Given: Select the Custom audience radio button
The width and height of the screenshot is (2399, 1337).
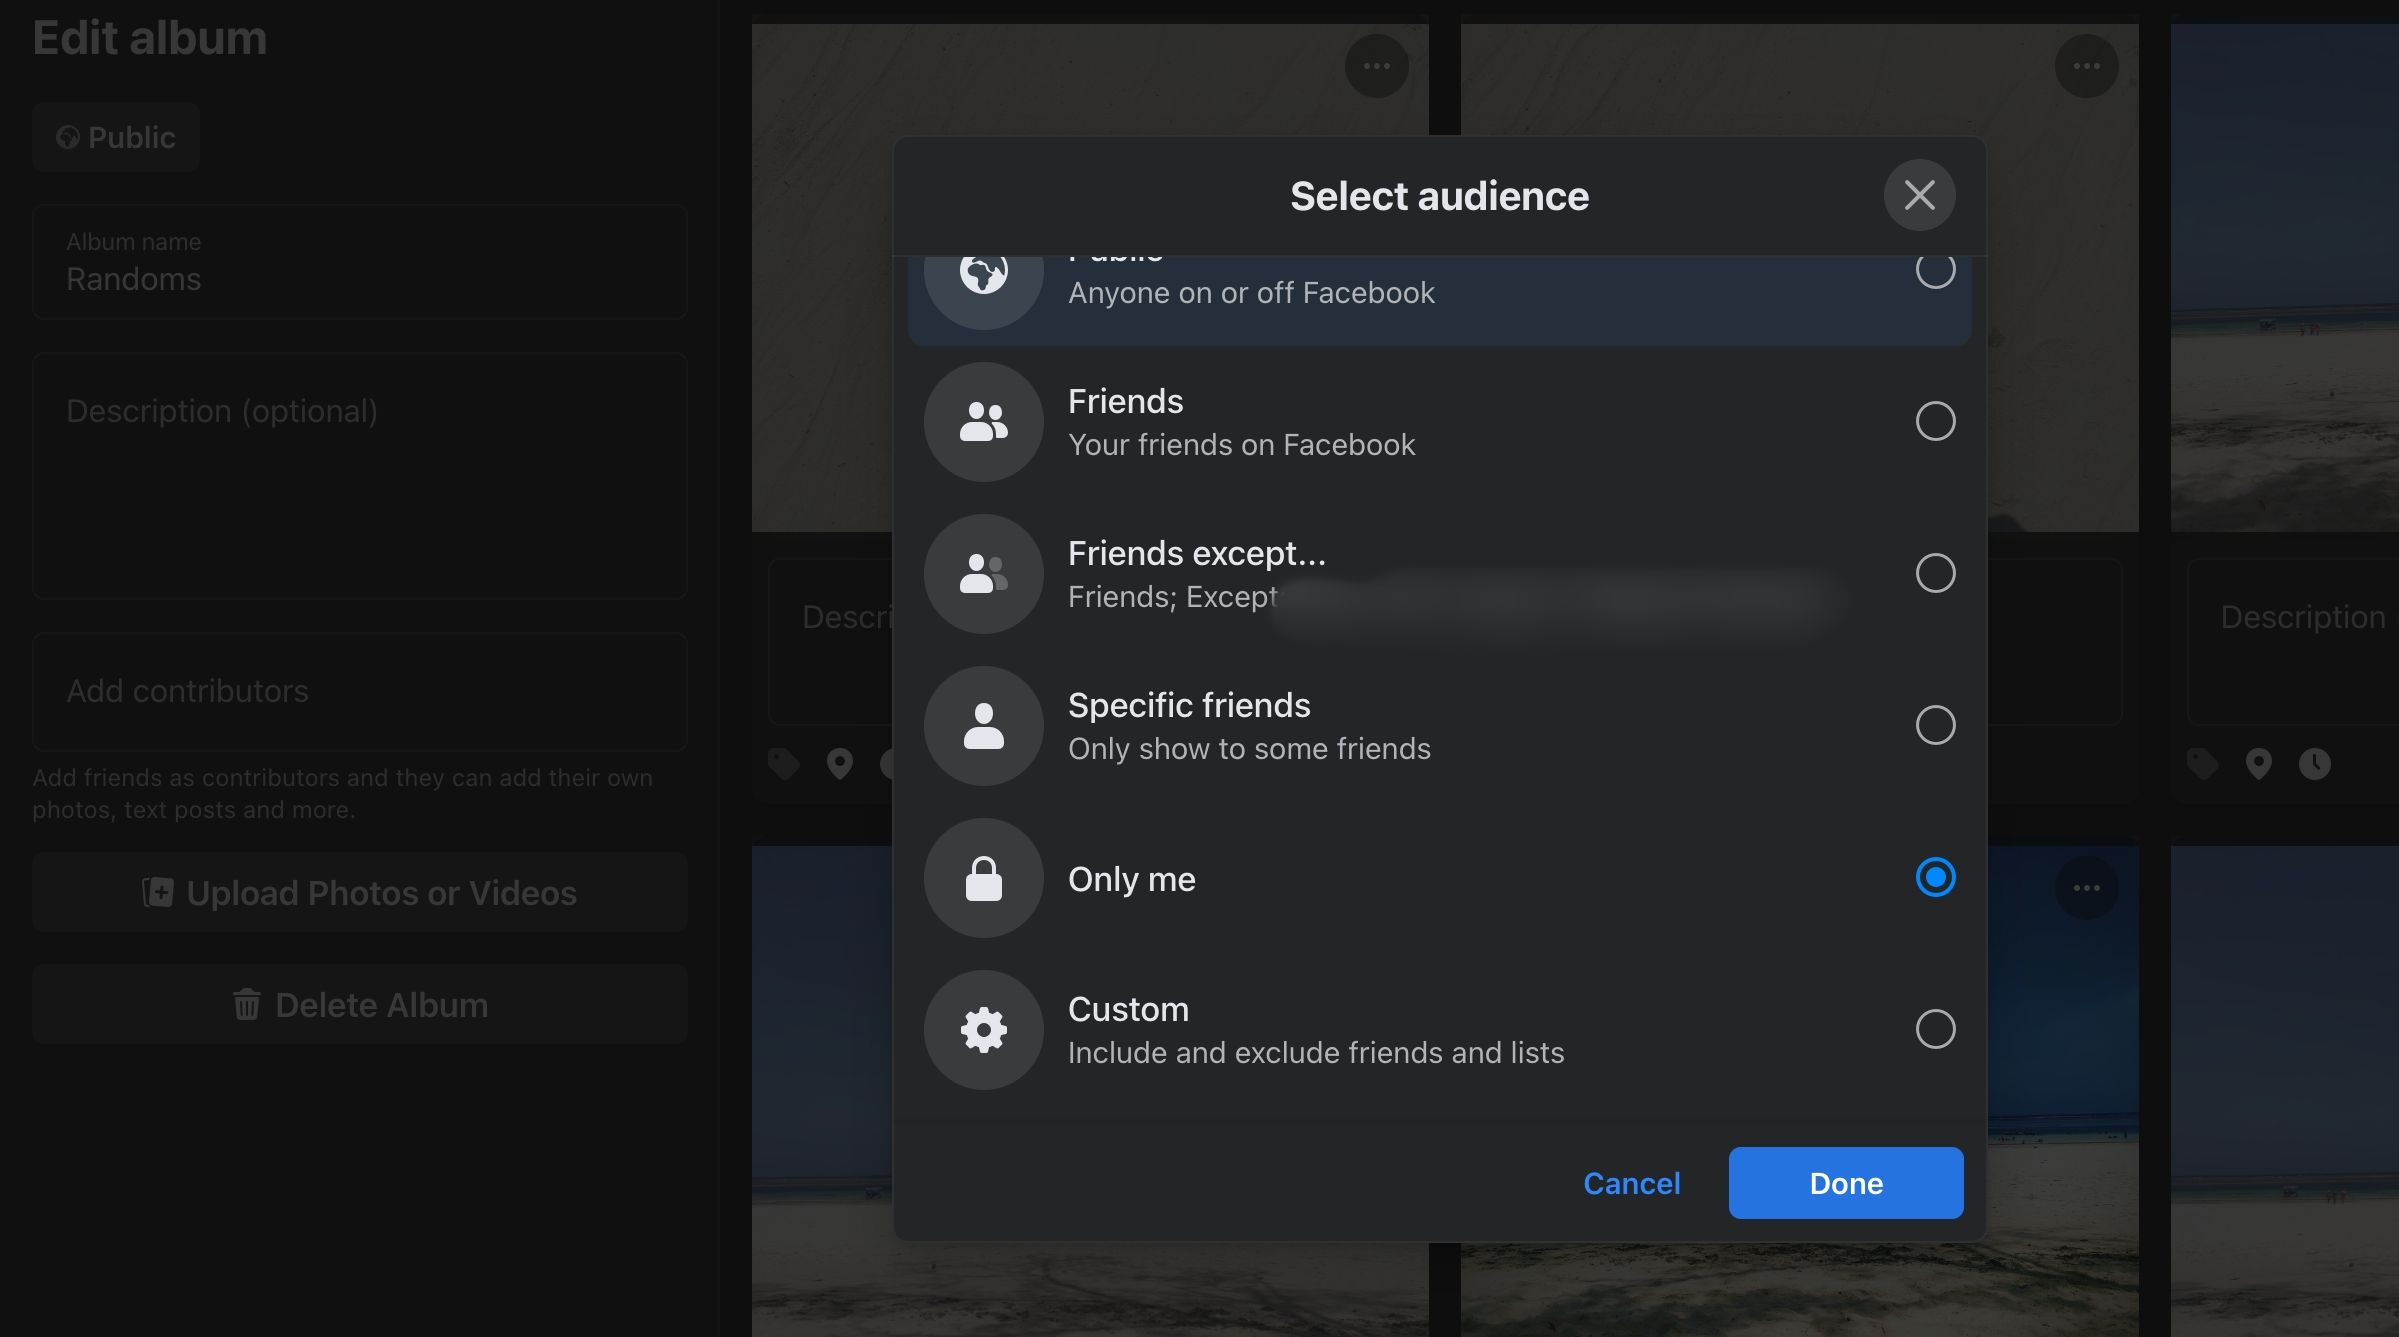Looking at the screenshot, I should point(1935,1029).
